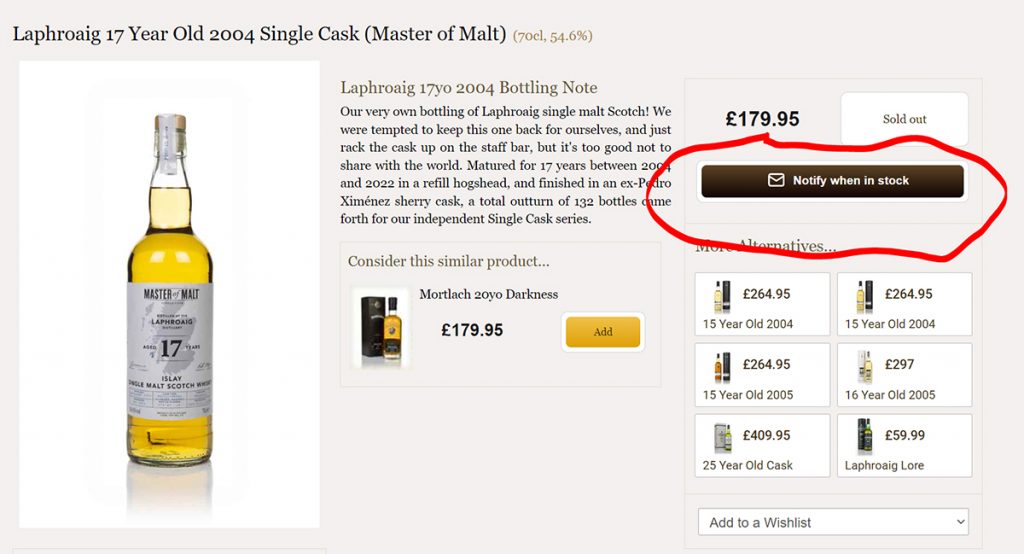Click the Mortlach 20yo Darkness product thumbnail

click(381, 328)
